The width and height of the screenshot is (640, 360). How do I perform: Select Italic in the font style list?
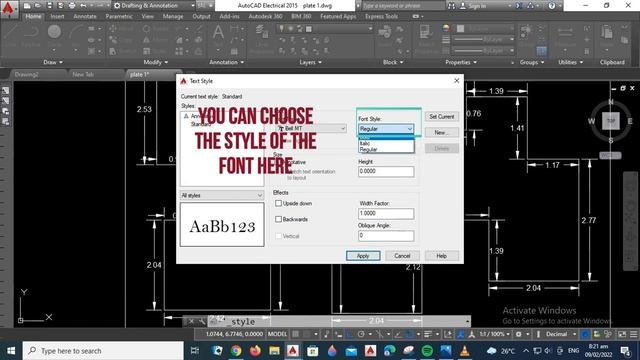(386, 144)
